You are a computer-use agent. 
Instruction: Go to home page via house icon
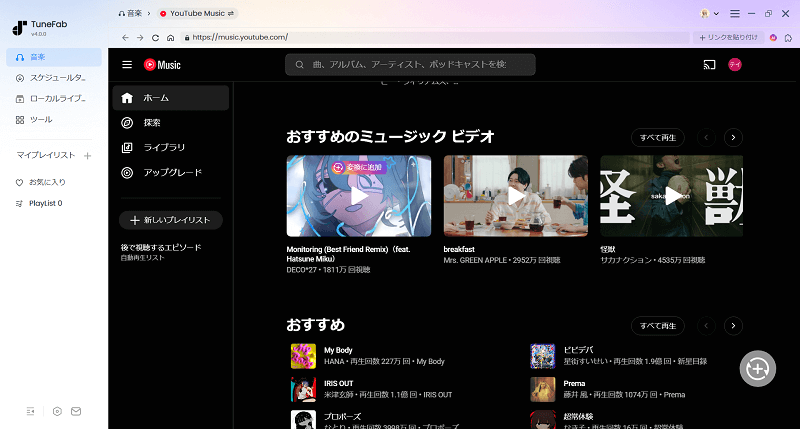(170, 37)
